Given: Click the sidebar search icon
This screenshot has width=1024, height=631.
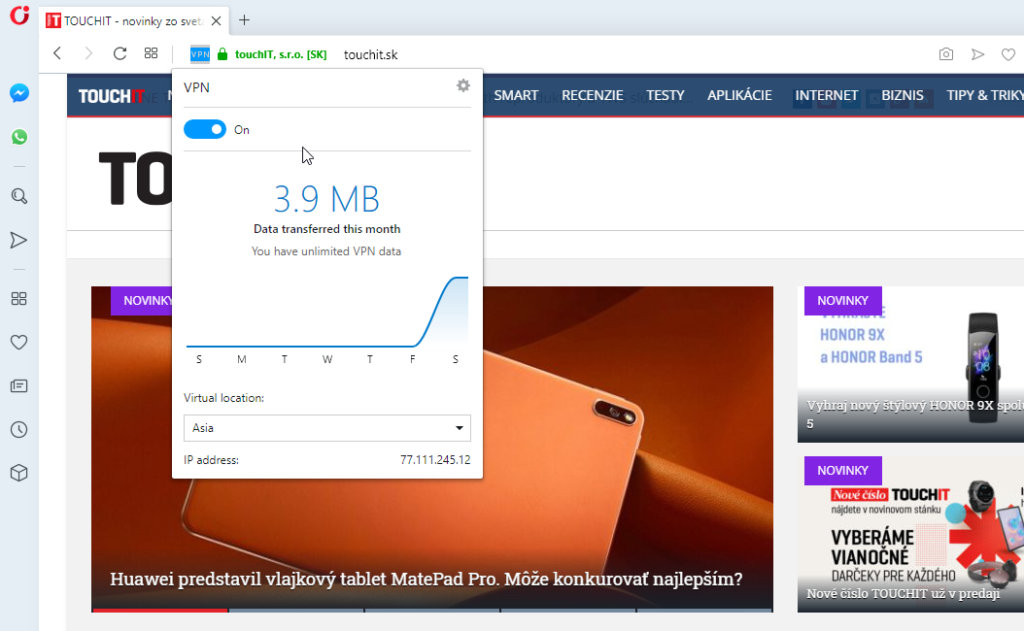Looking at the screenshot, I should (x=19, y=196).
